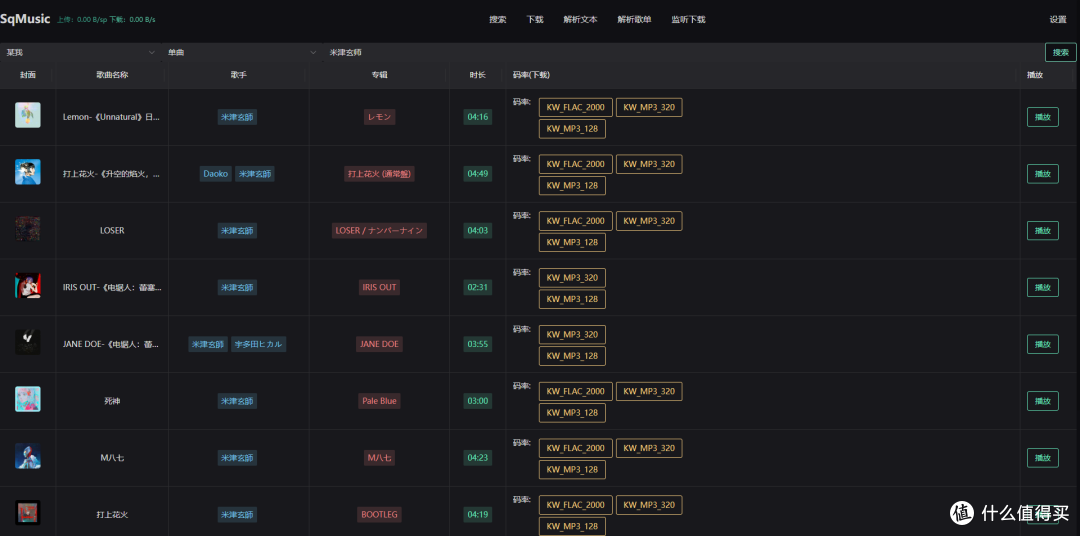Open the M八七 cover thumbnail
Viewport: 1080px width, 536px height.
click(x=28, y=456)
